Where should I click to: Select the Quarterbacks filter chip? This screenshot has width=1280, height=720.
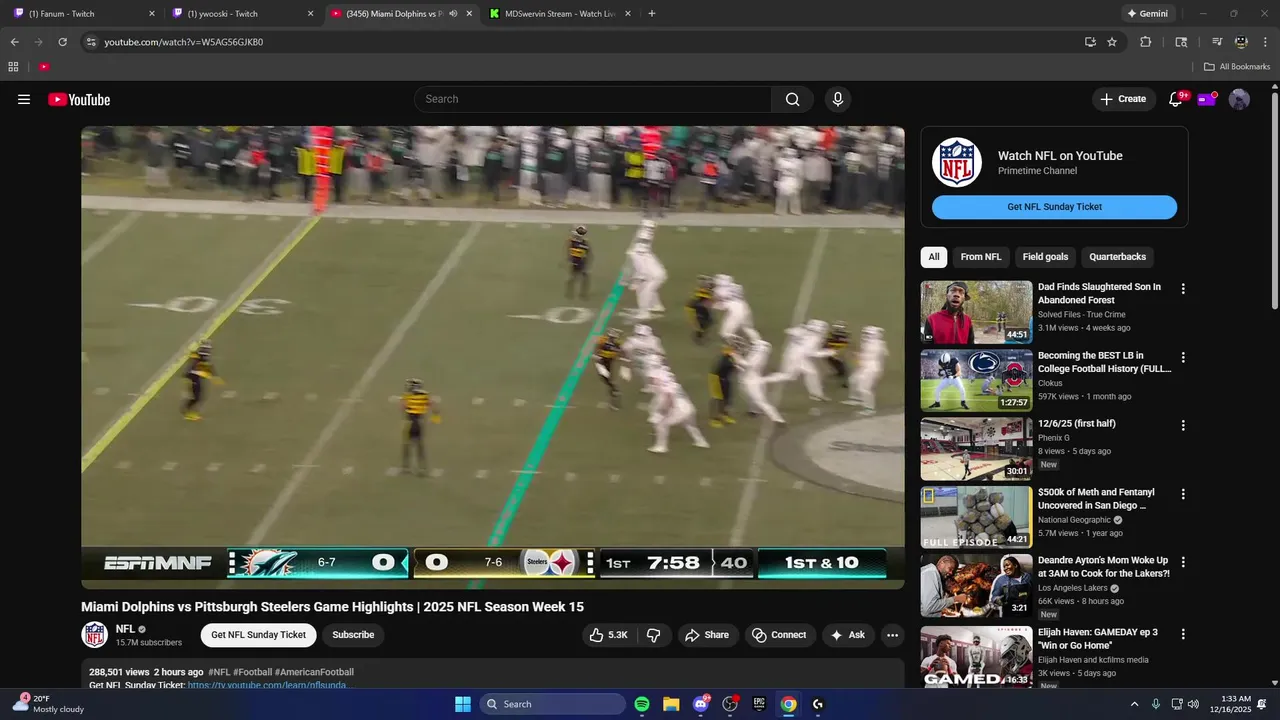1118,257
